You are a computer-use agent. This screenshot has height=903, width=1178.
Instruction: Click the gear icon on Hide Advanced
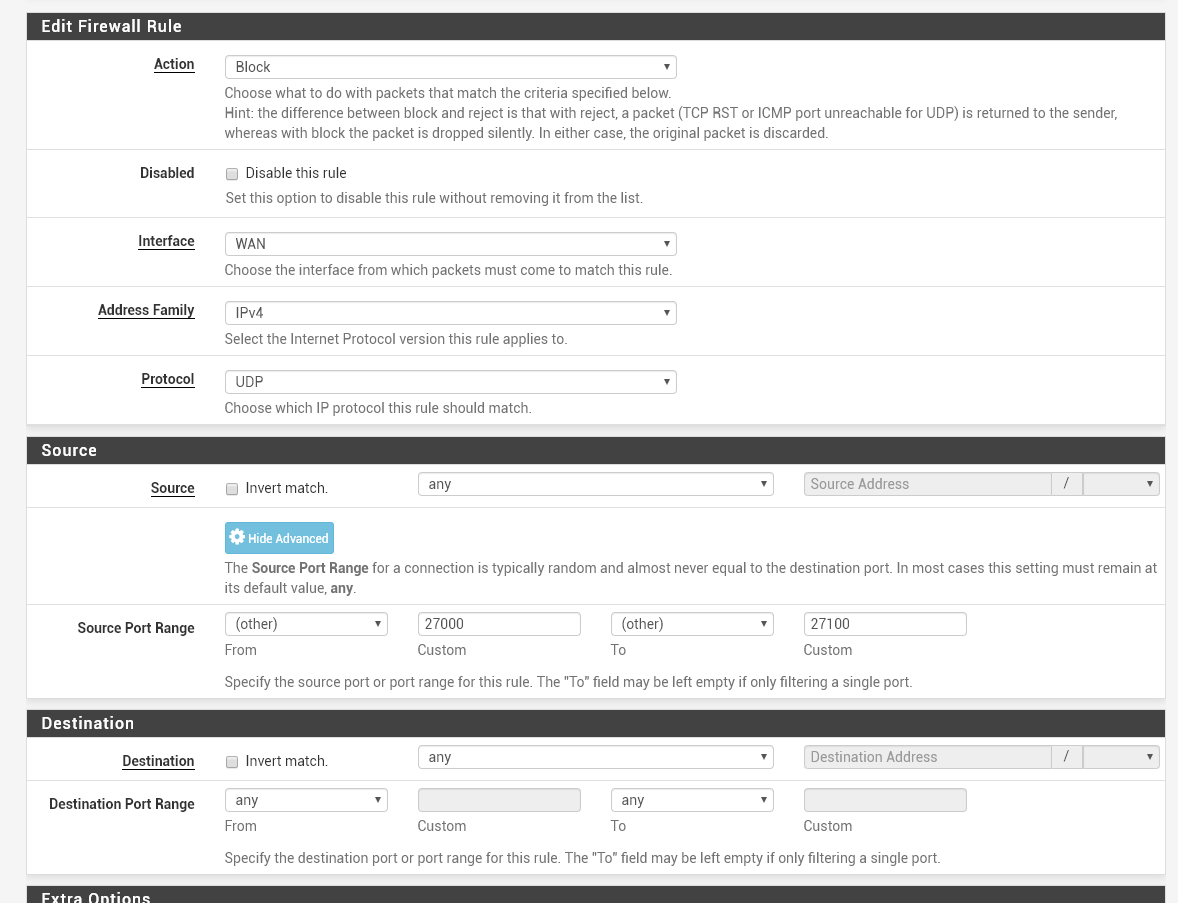point(237,538)
